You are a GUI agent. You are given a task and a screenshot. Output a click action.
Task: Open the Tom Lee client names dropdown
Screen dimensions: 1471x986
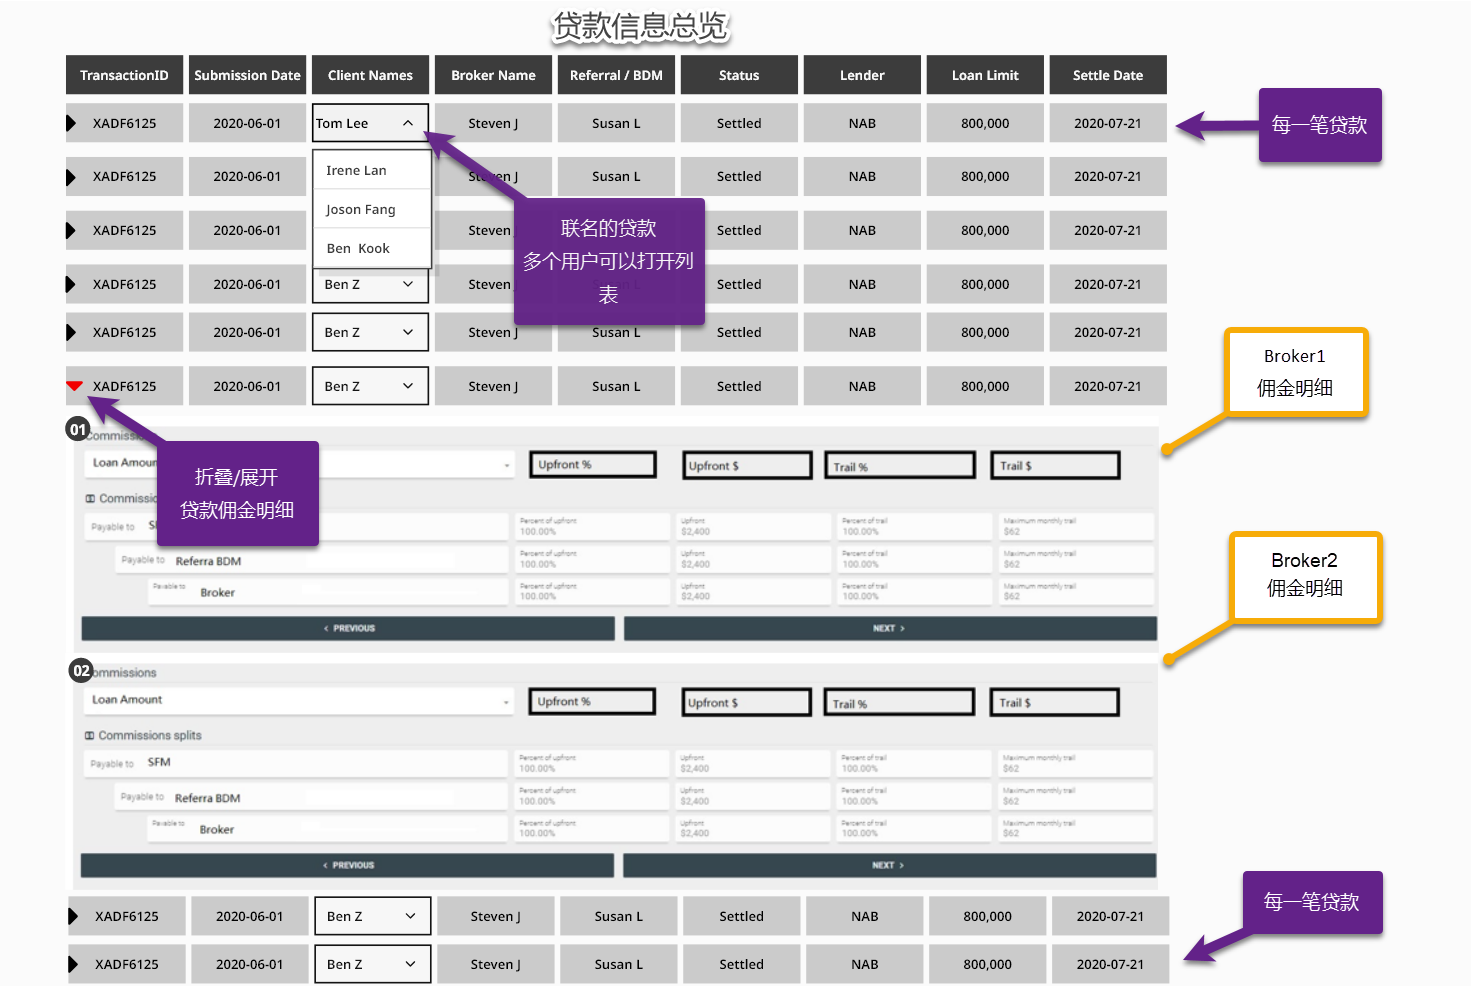[370, 123]
